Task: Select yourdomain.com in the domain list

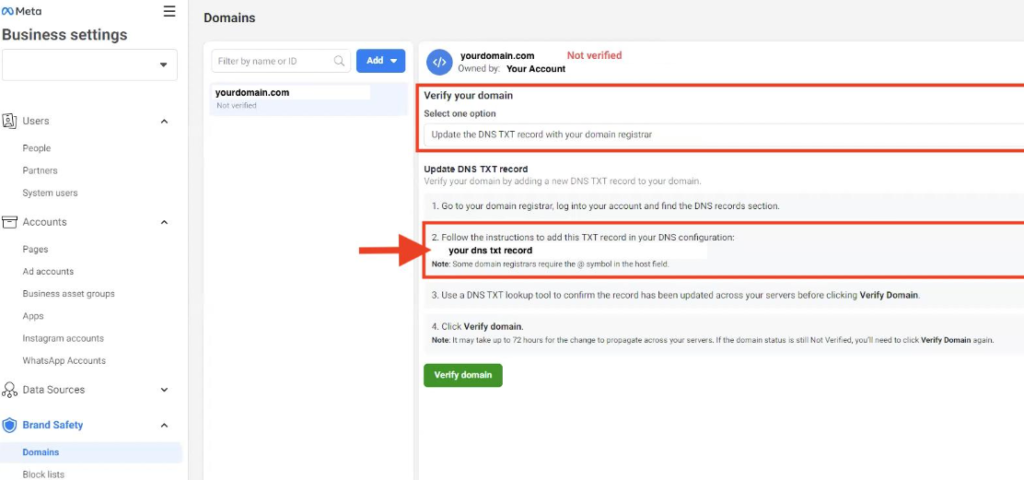Action: click(x=308, y=99)
